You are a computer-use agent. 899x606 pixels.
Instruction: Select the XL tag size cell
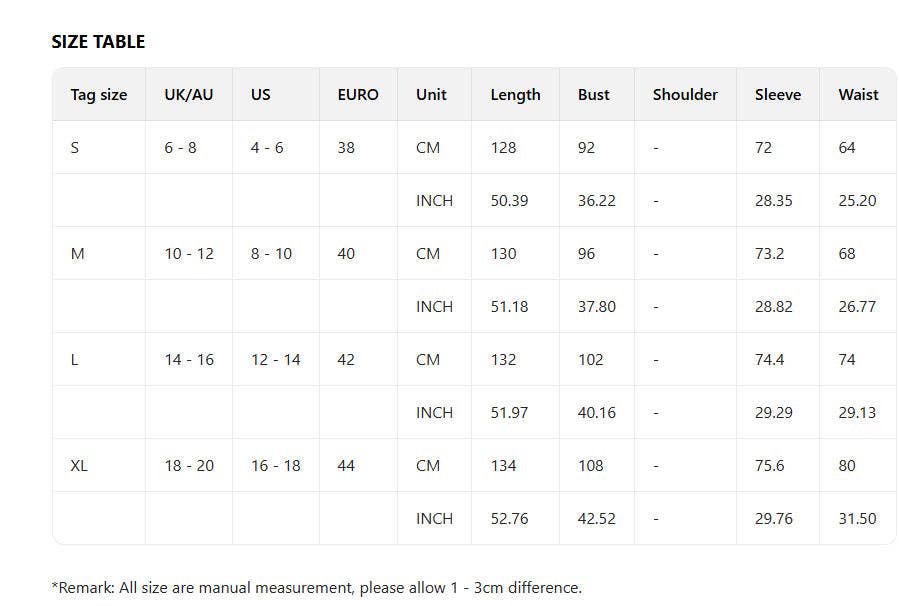79,466
